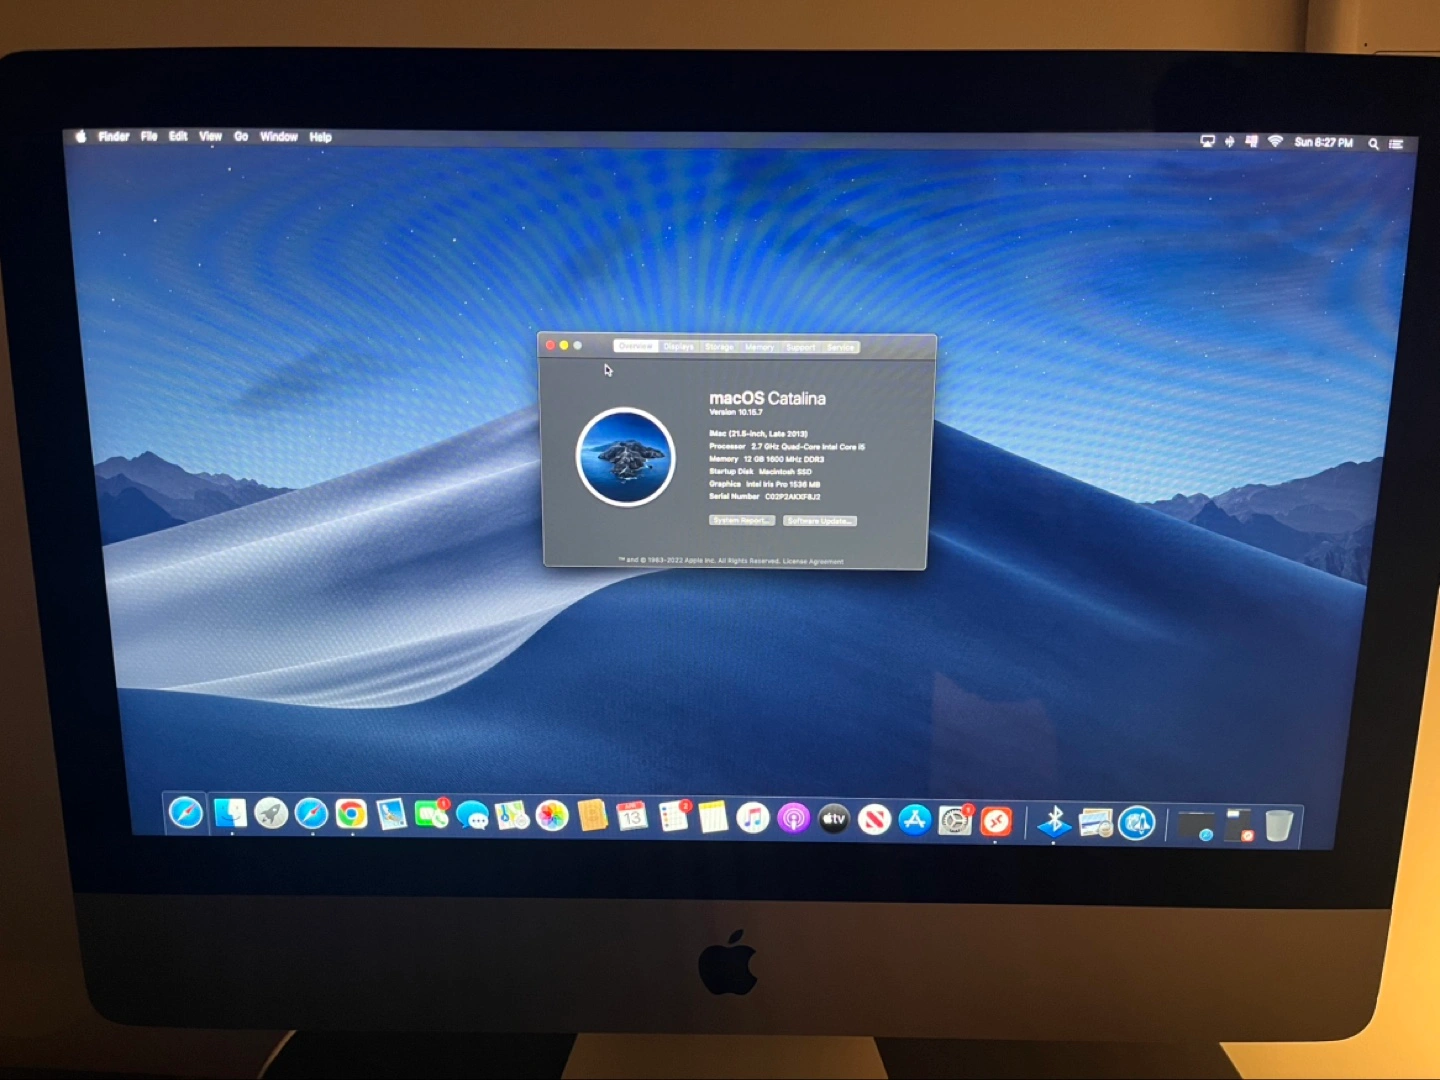Switch to the Storage tab
The width and height of the screenshot is (1440, 1080).
(719, 347)
